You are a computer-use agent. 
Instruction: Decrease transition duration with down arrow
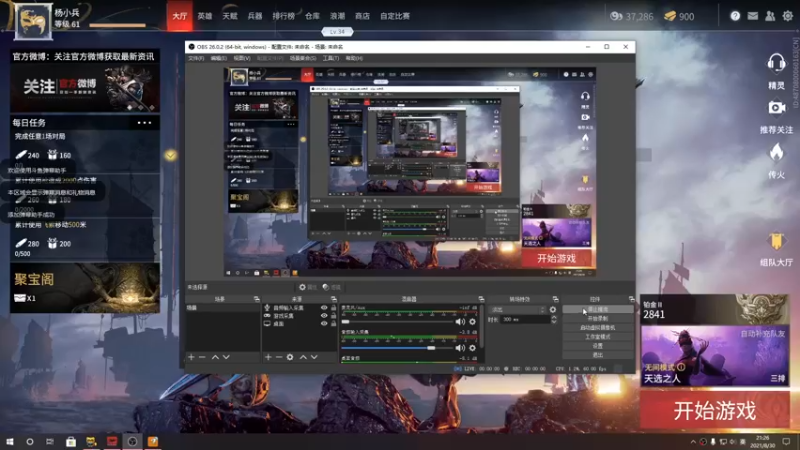pyautogui.click(x=554, y=322)
